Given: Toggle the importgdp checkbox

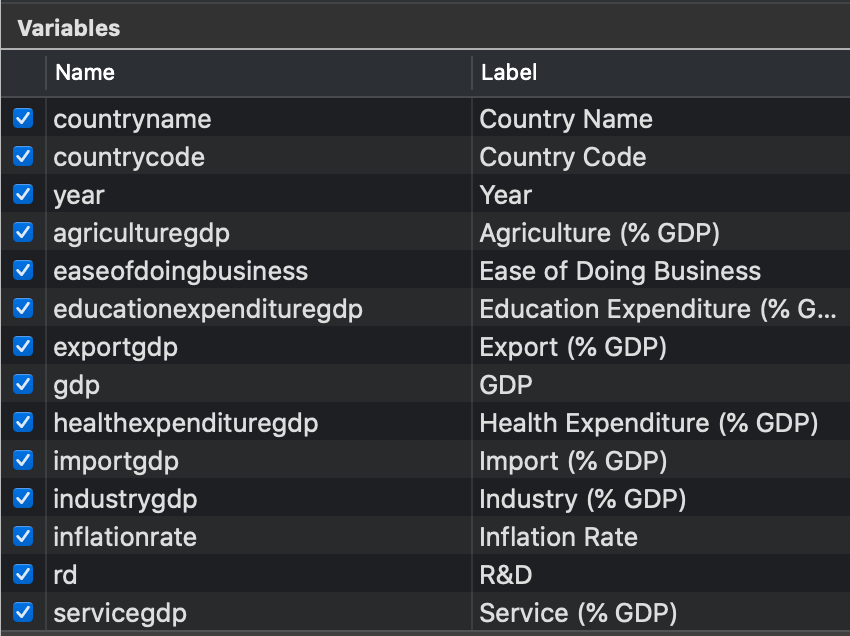Looking at the screenshot, I should 22,460.
